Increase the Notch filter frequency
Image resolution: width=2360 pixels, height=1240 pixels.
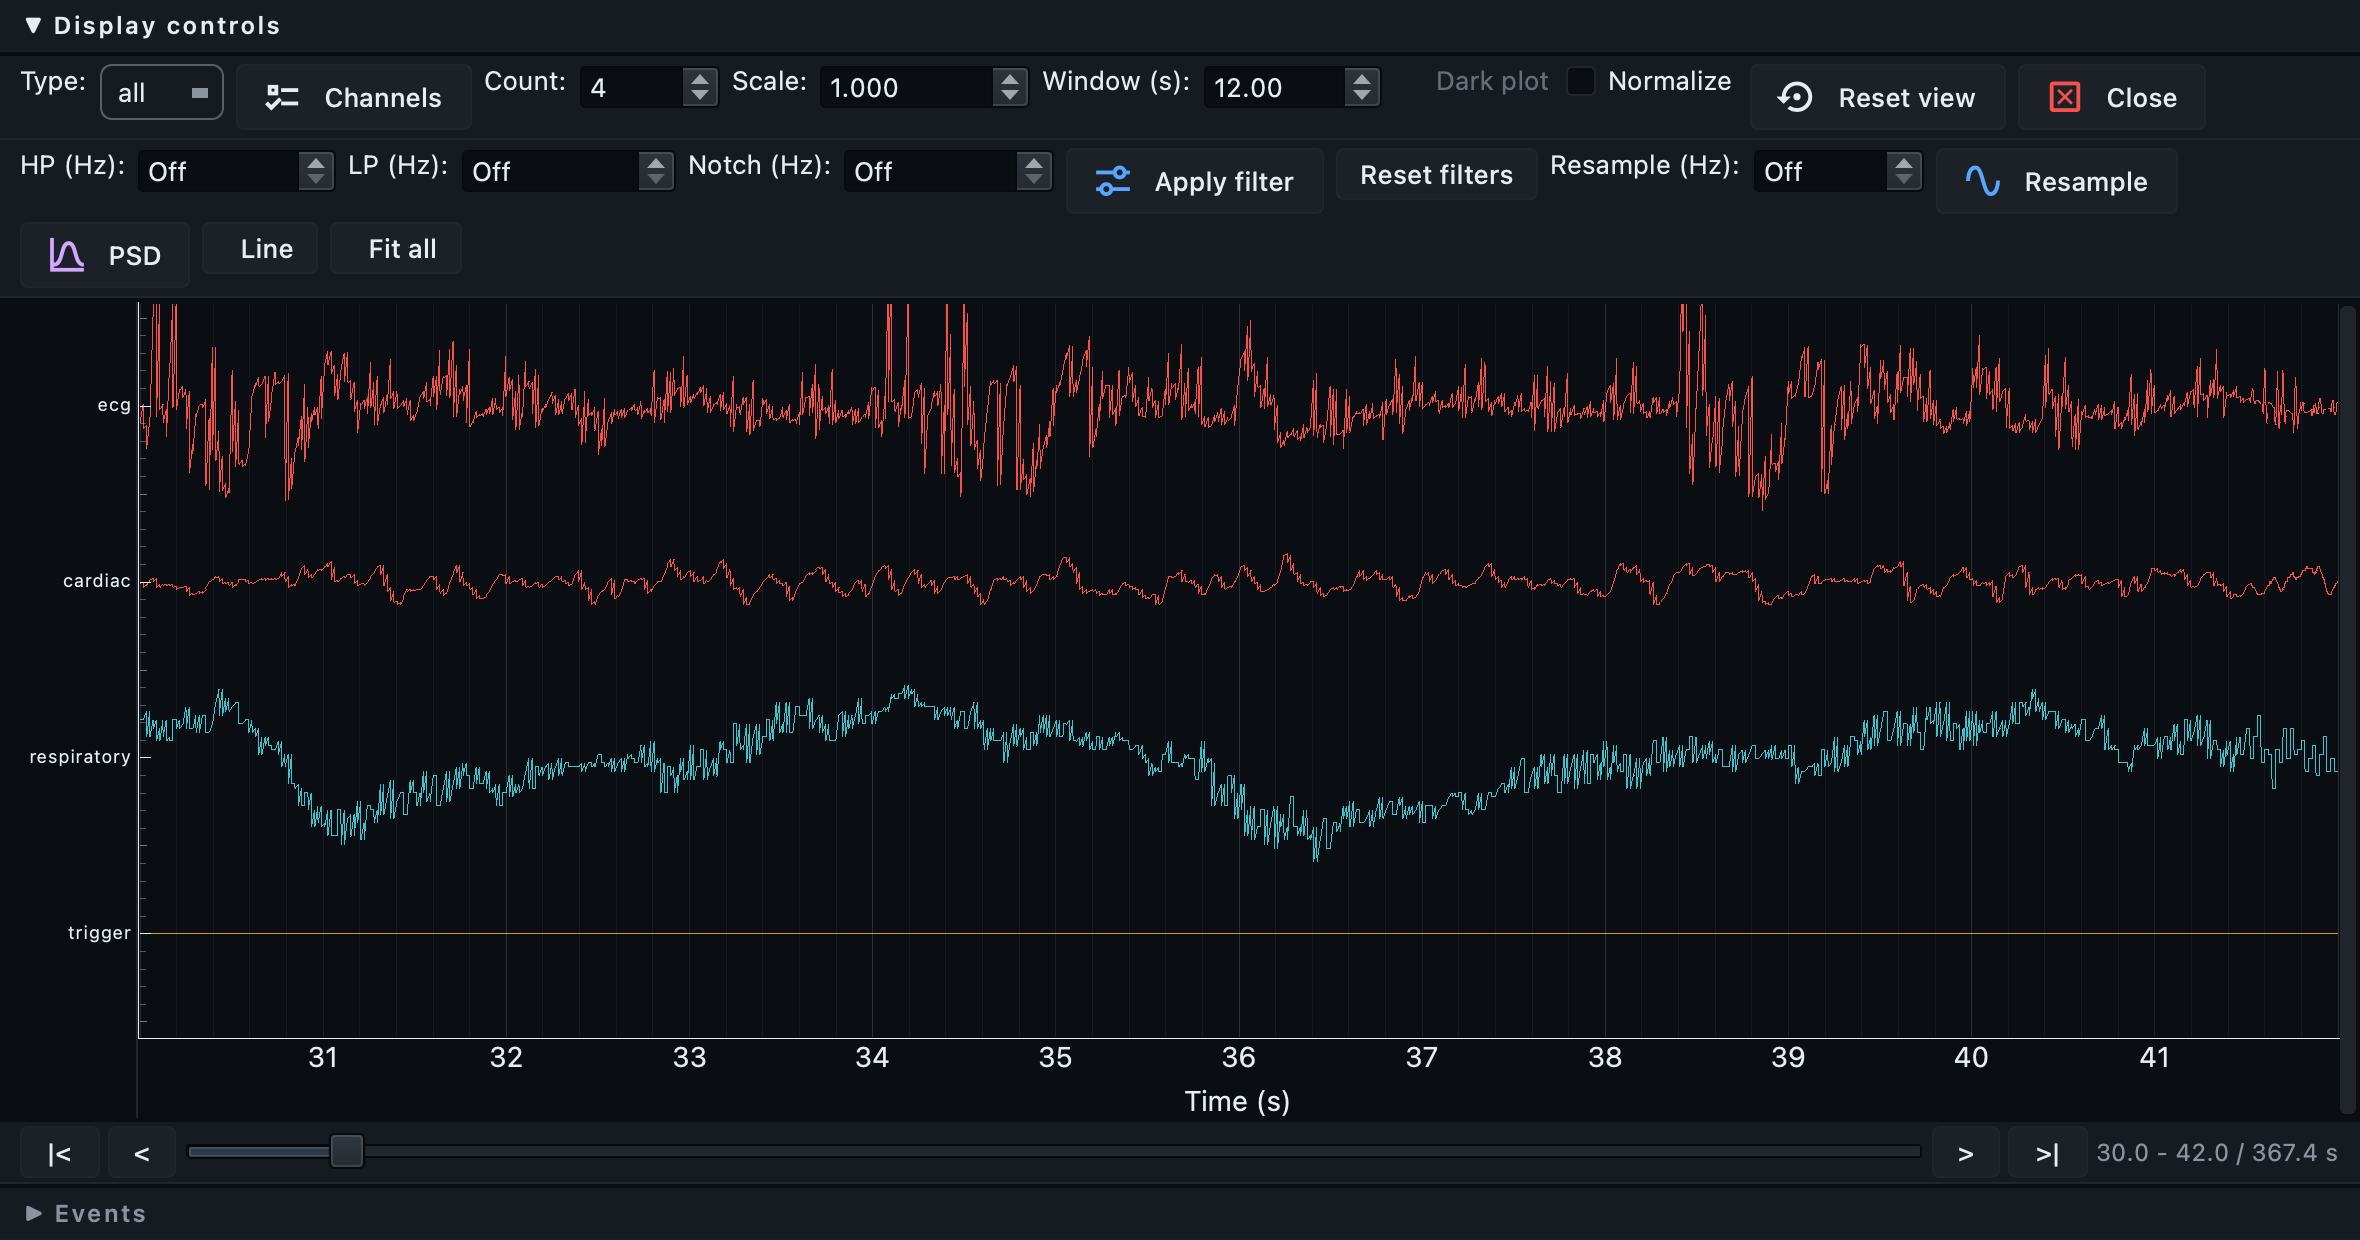[1034, 162]
